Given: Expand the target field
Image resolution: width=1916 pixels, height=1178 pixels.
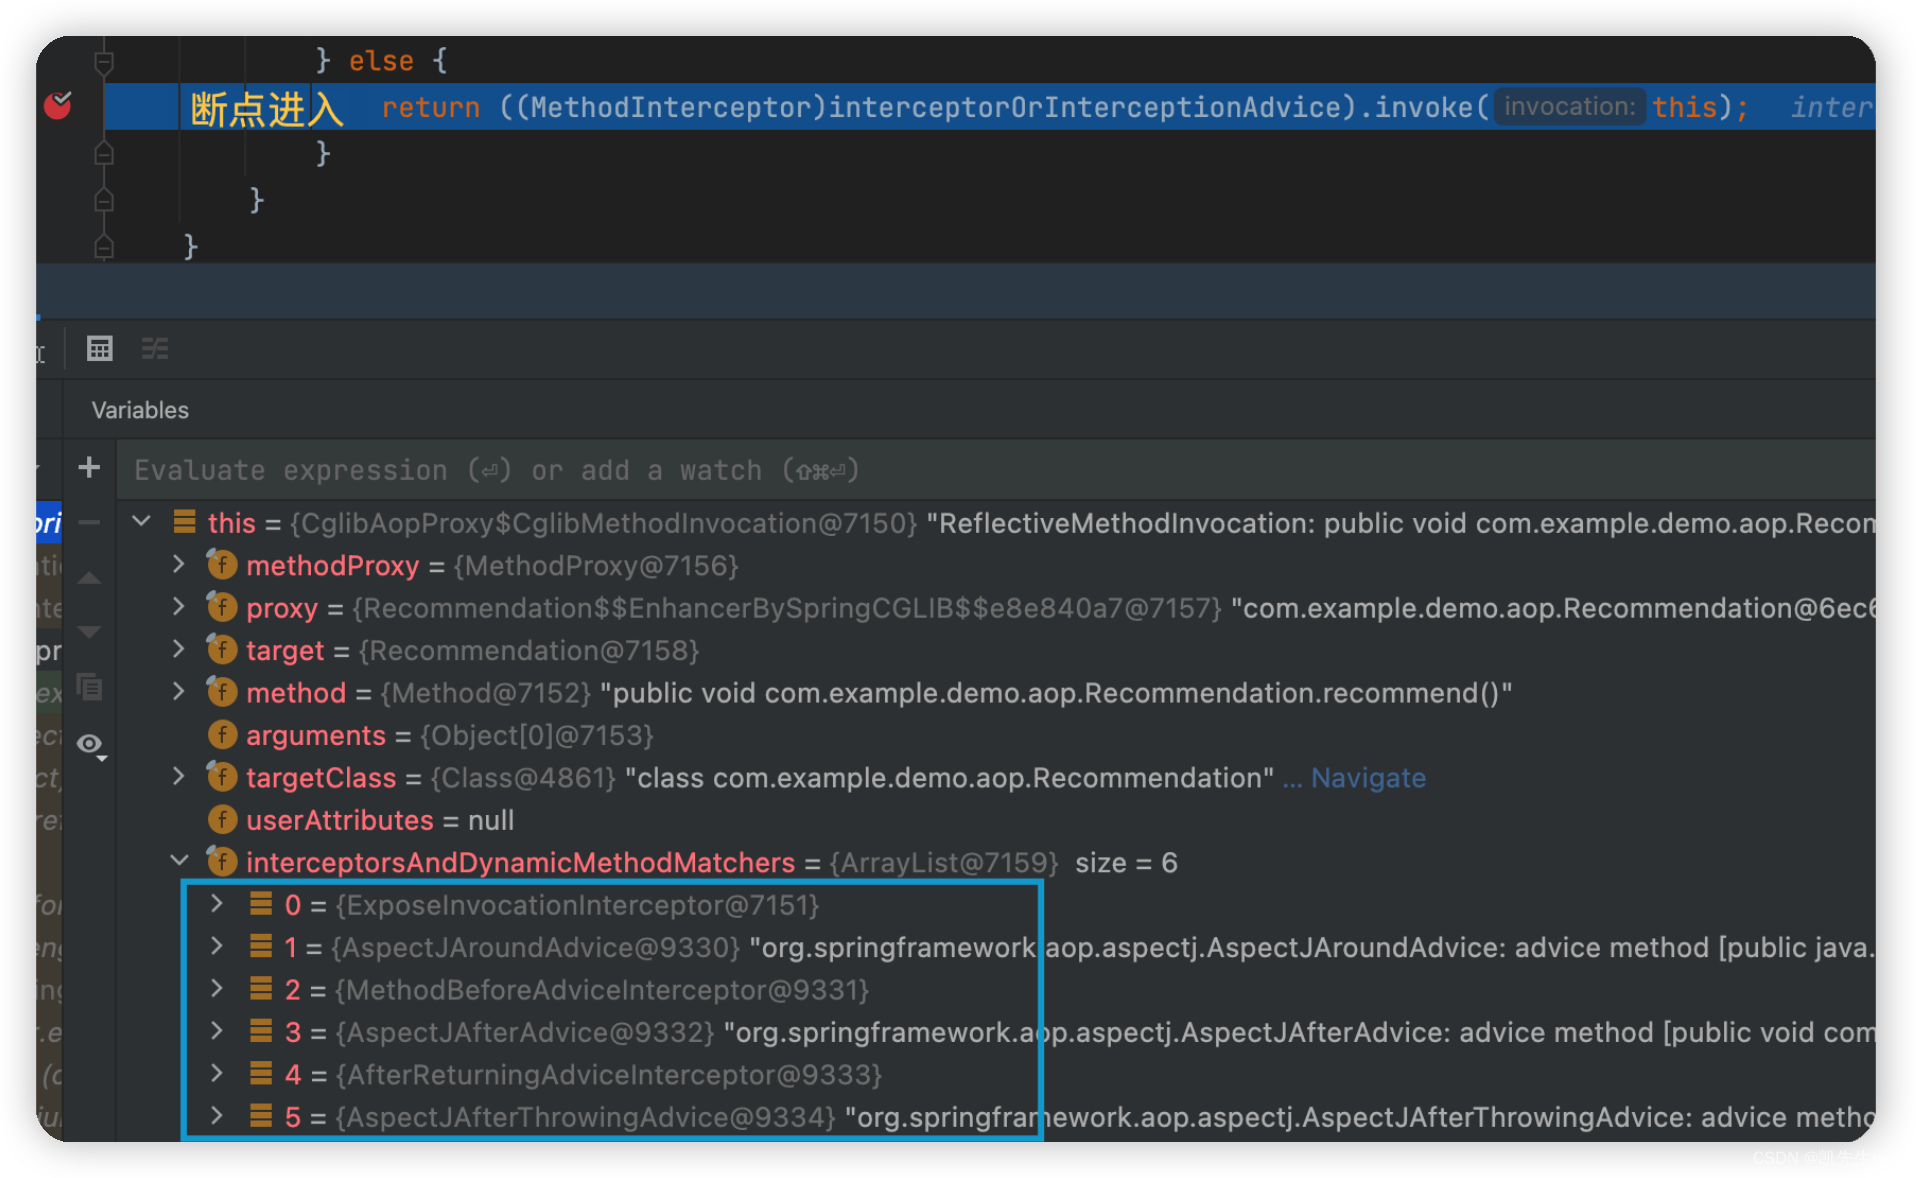Looking at the screenshot, I should click(x=179, y=649).
